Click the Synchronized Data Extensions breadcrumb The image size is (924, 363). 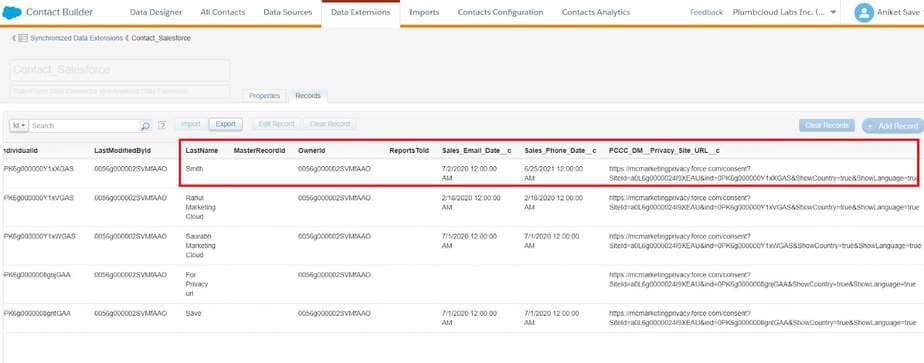(77, 38)
